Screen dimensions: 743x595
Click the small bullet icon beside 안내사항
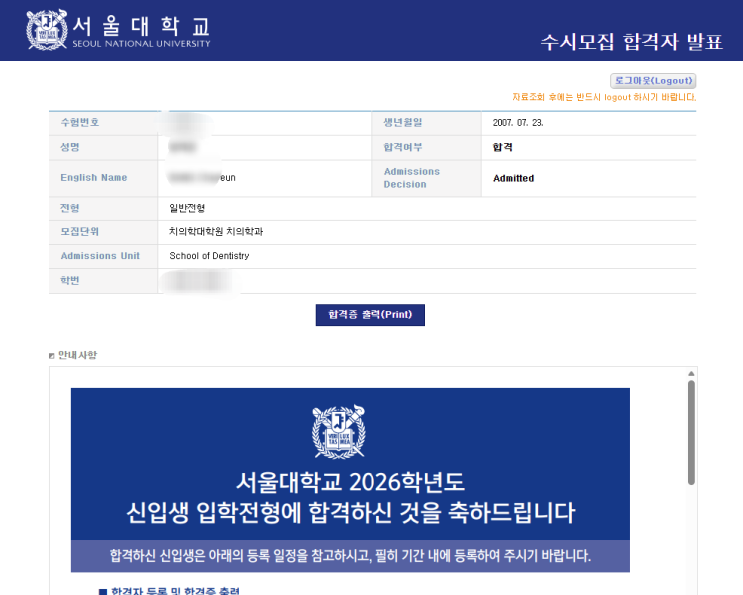coord(52,356)
